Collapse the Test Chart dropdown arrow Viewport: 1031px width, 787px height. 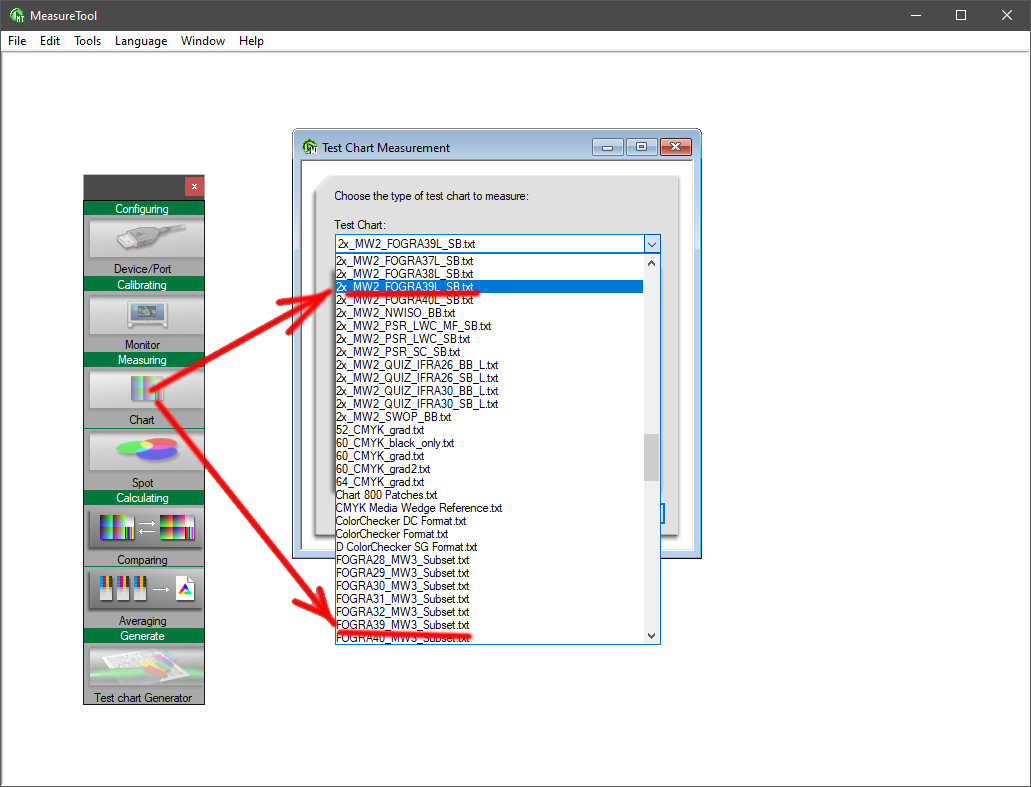[651, 244]
